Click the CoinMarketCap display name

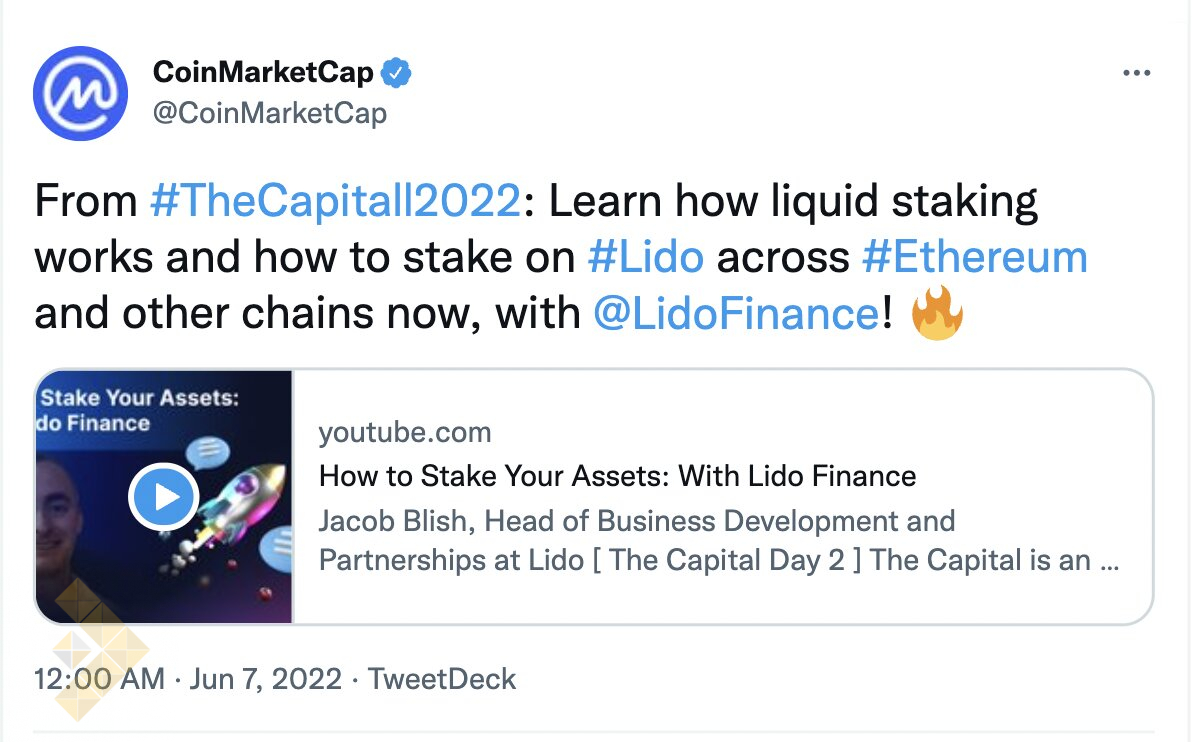(263, 73)
